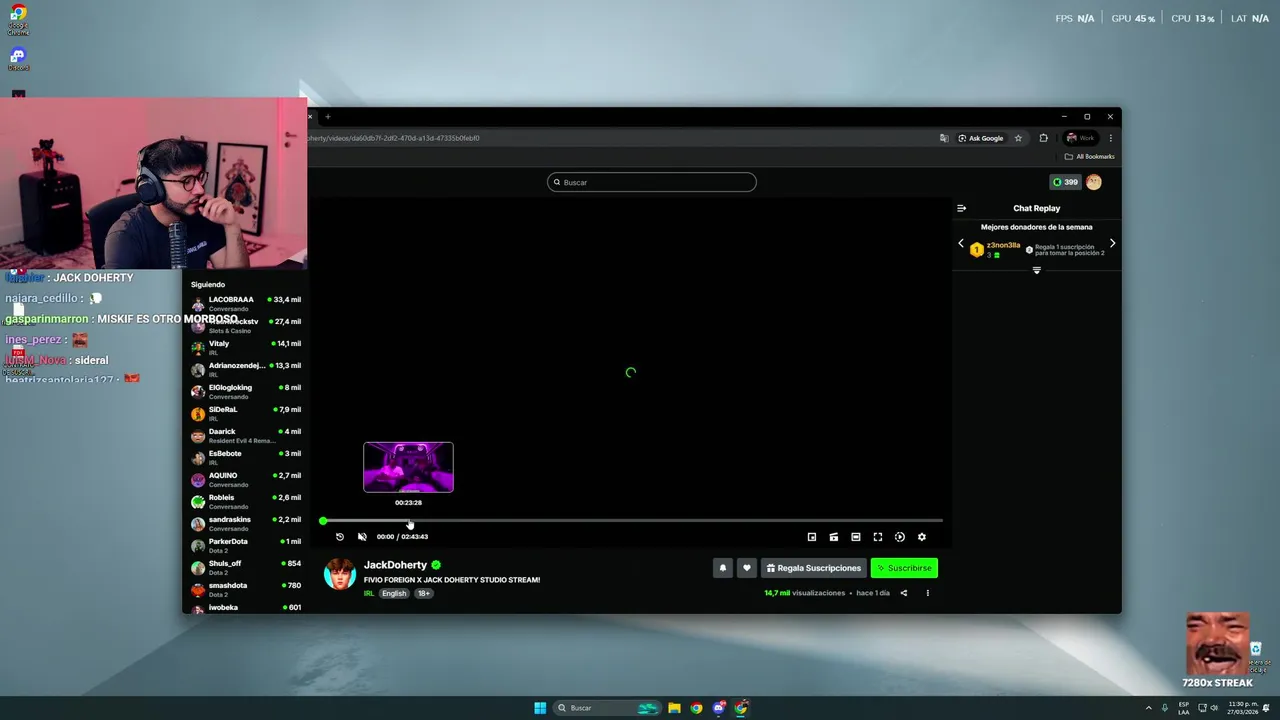1280x720 pixels.
Task: Open EsBebote channel in sidebar
Action: (x=246, y=457)
